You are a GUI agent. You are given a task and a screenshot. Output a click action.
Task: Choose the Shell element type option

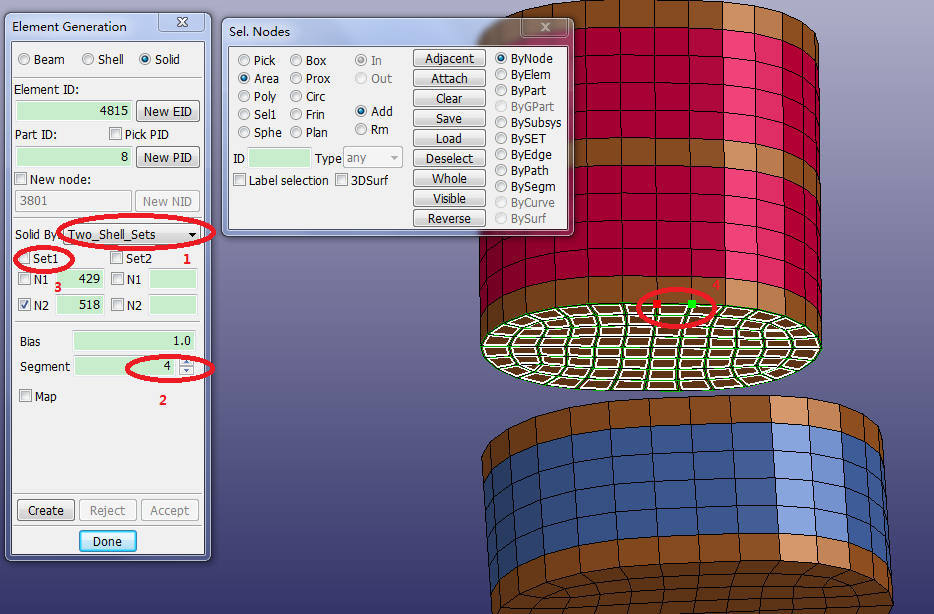point(88,59)
